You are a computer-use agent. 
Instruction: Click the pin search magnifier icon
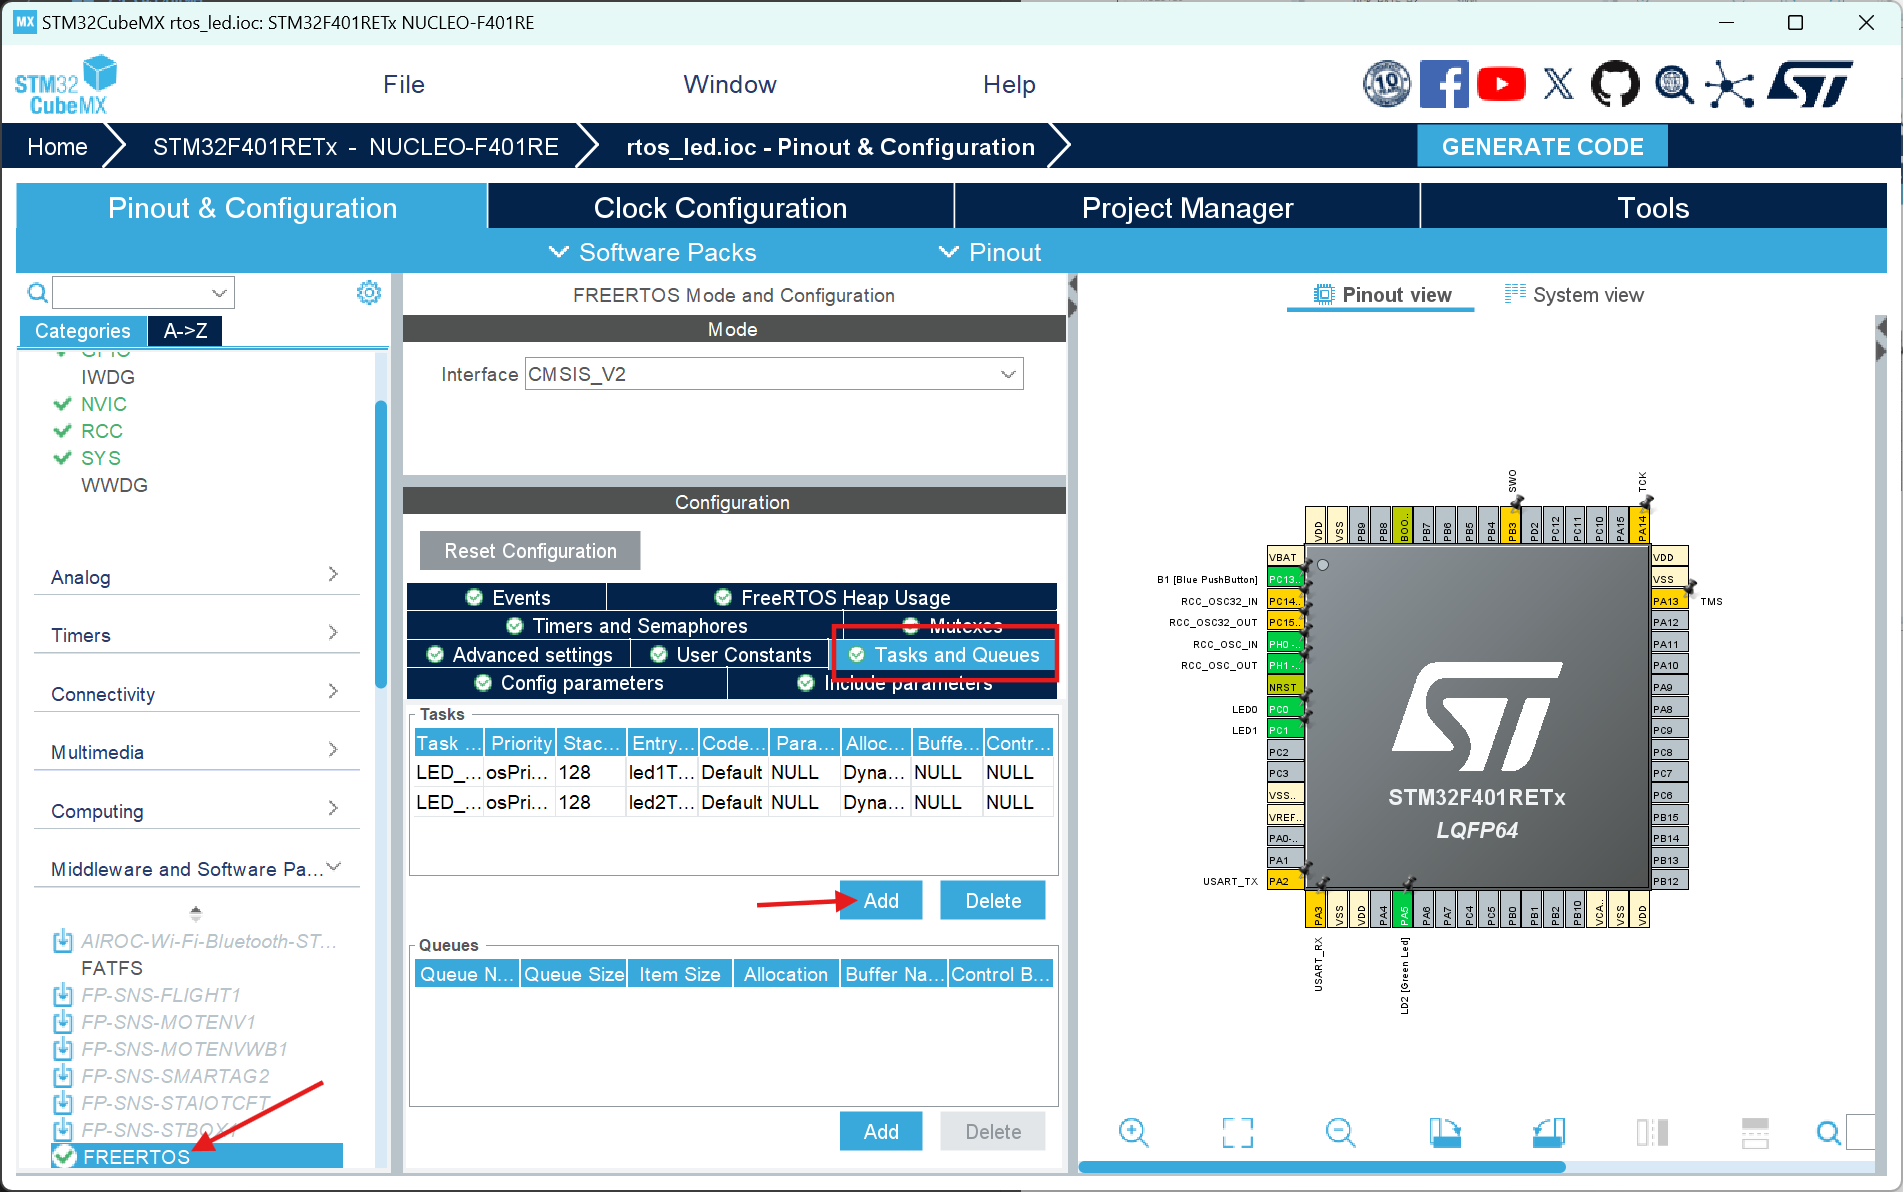click(1828, 1133)
